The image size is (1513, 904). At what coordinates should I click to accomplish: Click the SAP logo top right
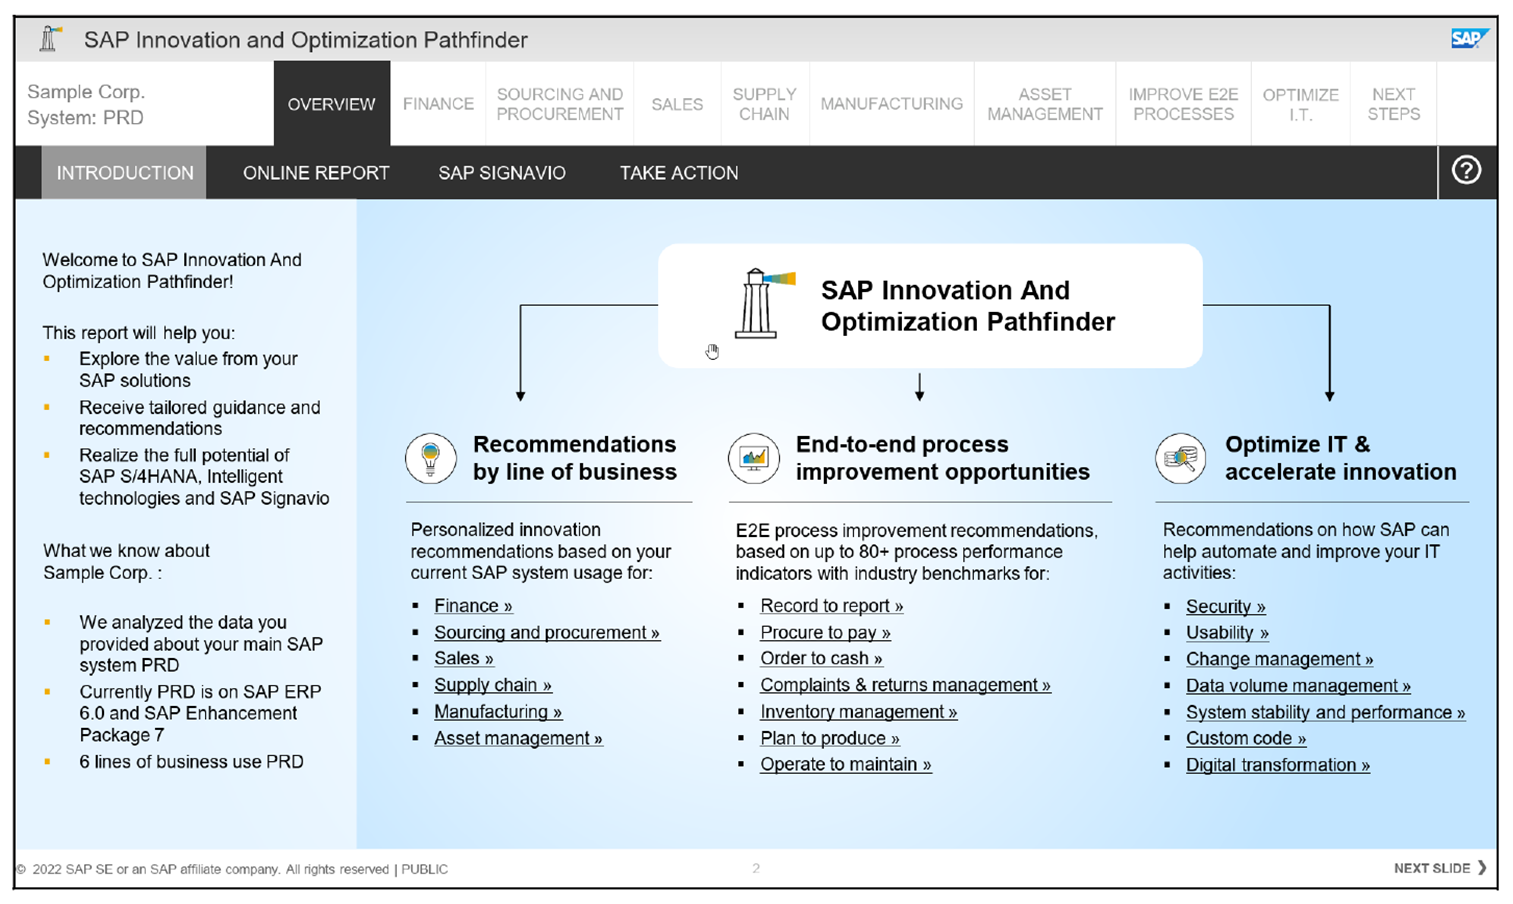click(x=1469, y=37)
